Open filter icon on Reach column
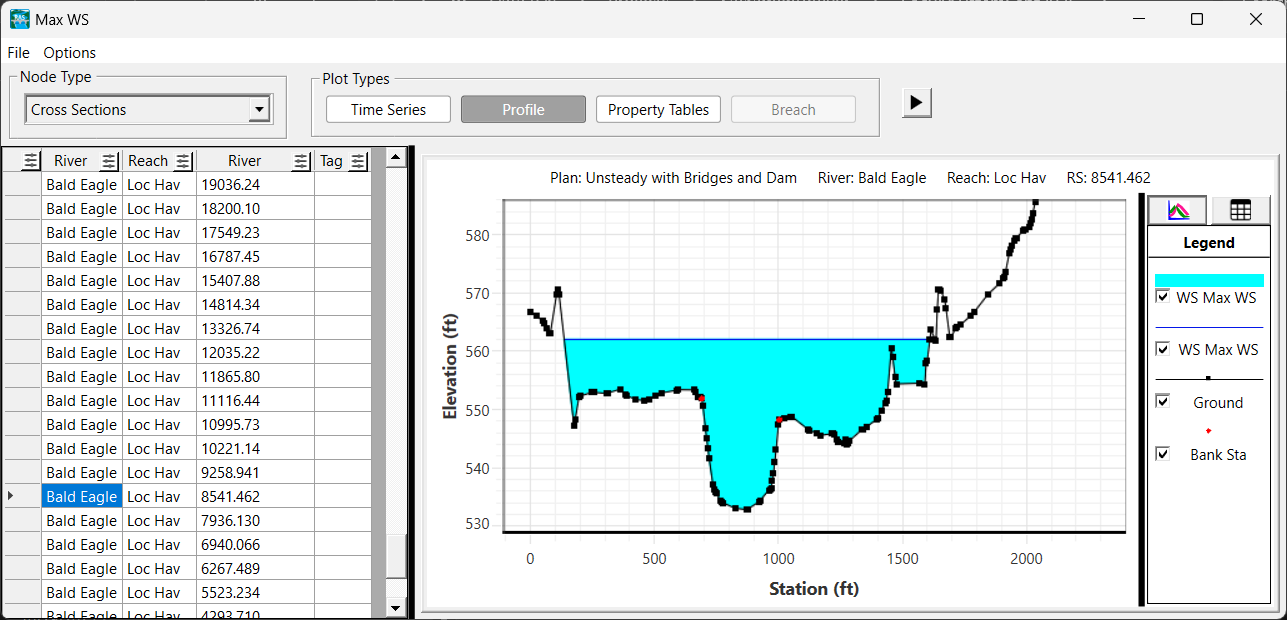Image resolution: width=1287 pixels, height=620 pixels. (x=183, y=161)
